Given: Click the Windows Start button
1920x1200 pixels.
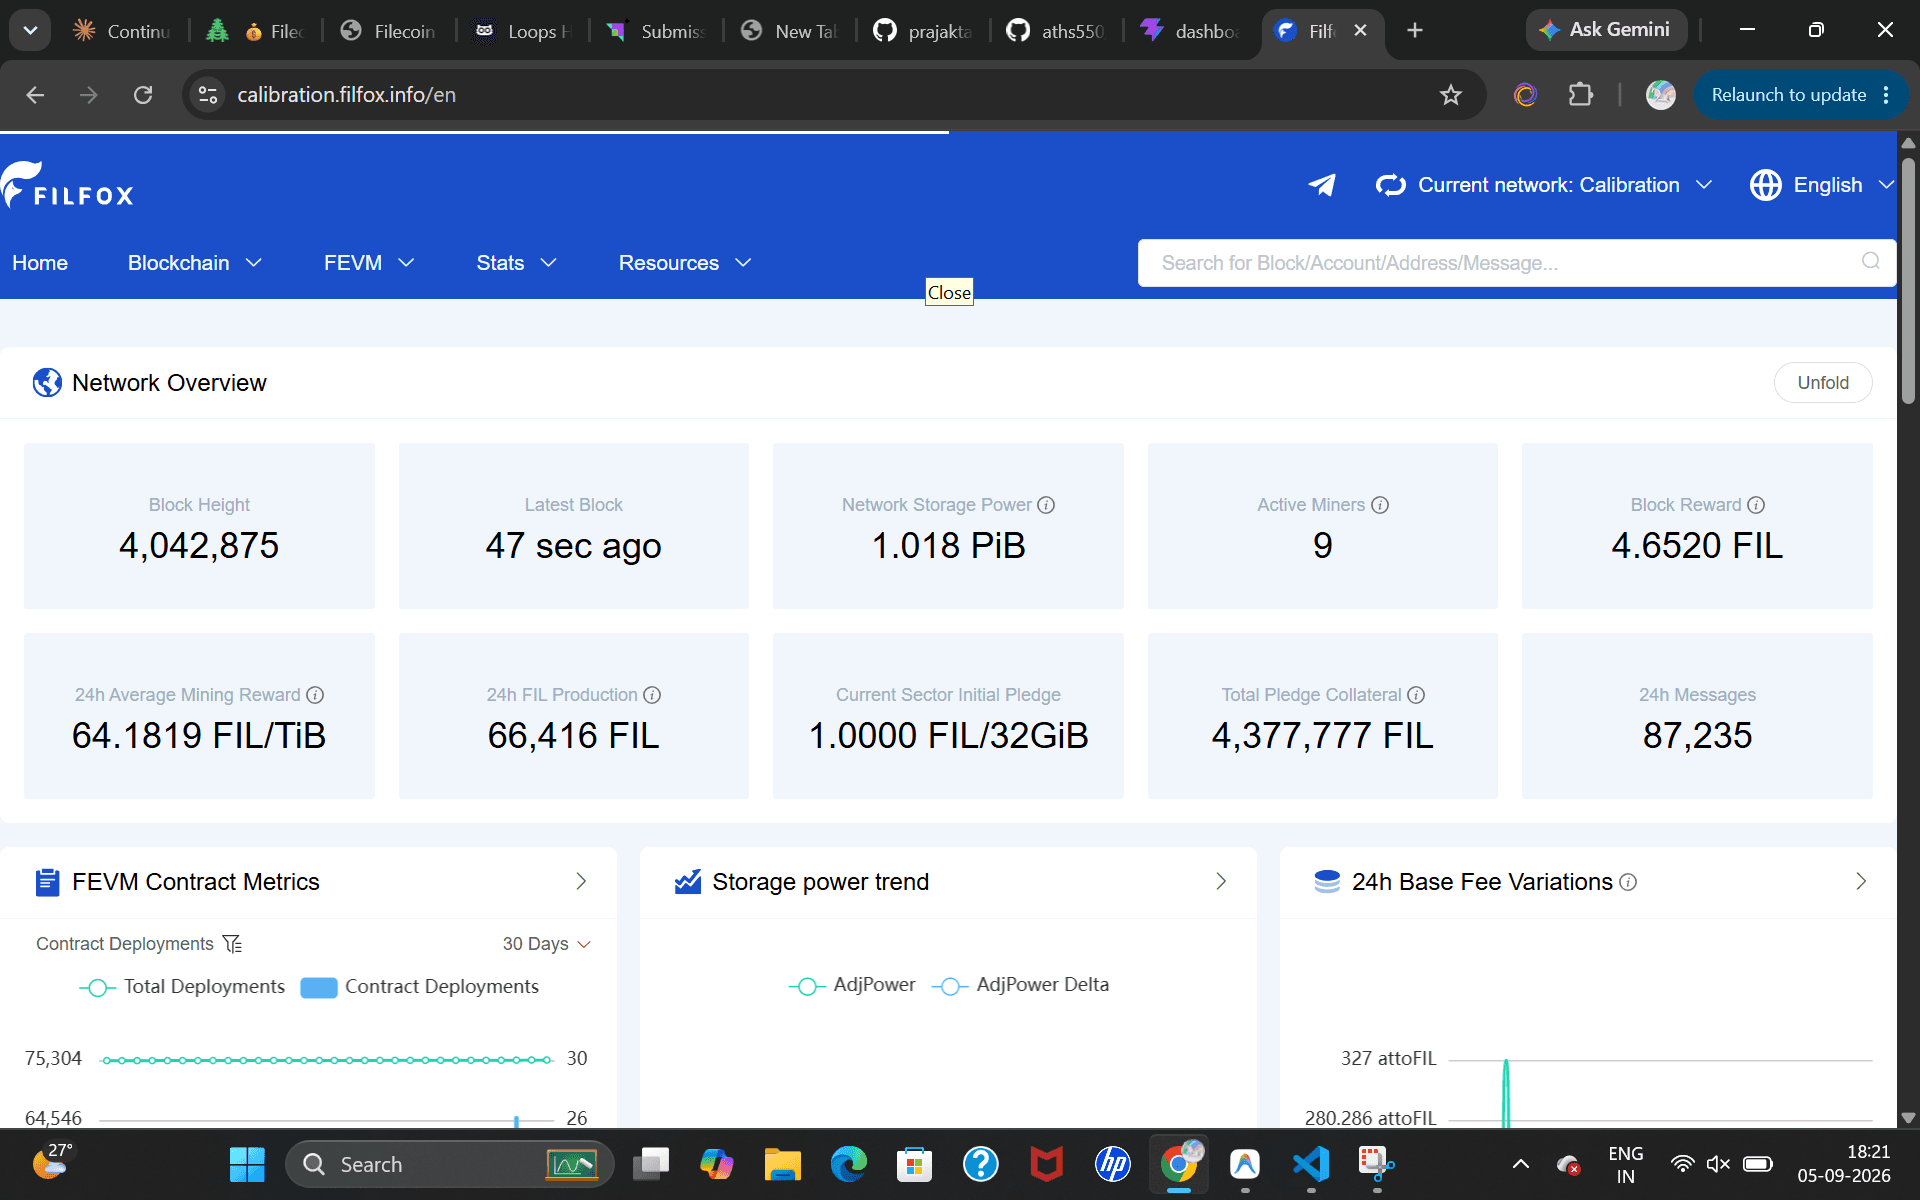Looking at the screenshot, I should [247, 1164].
